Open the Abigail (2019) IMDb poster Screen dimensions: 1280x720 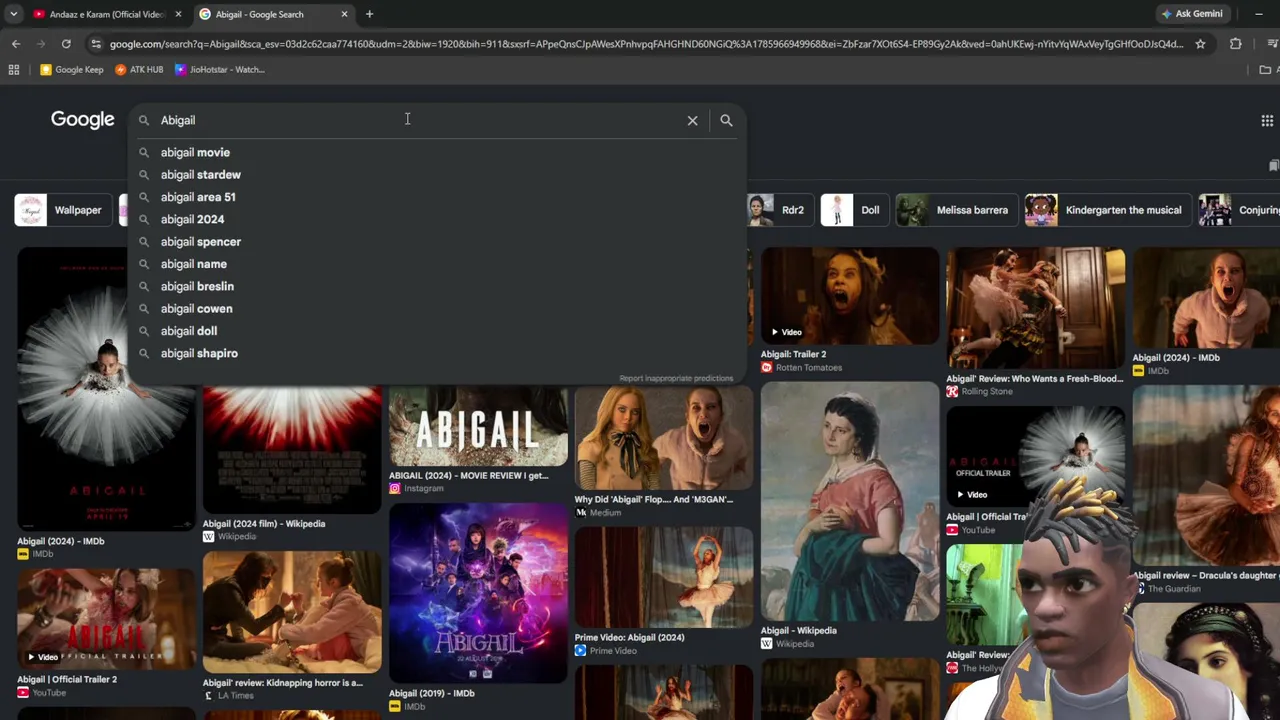pos(478,594)
